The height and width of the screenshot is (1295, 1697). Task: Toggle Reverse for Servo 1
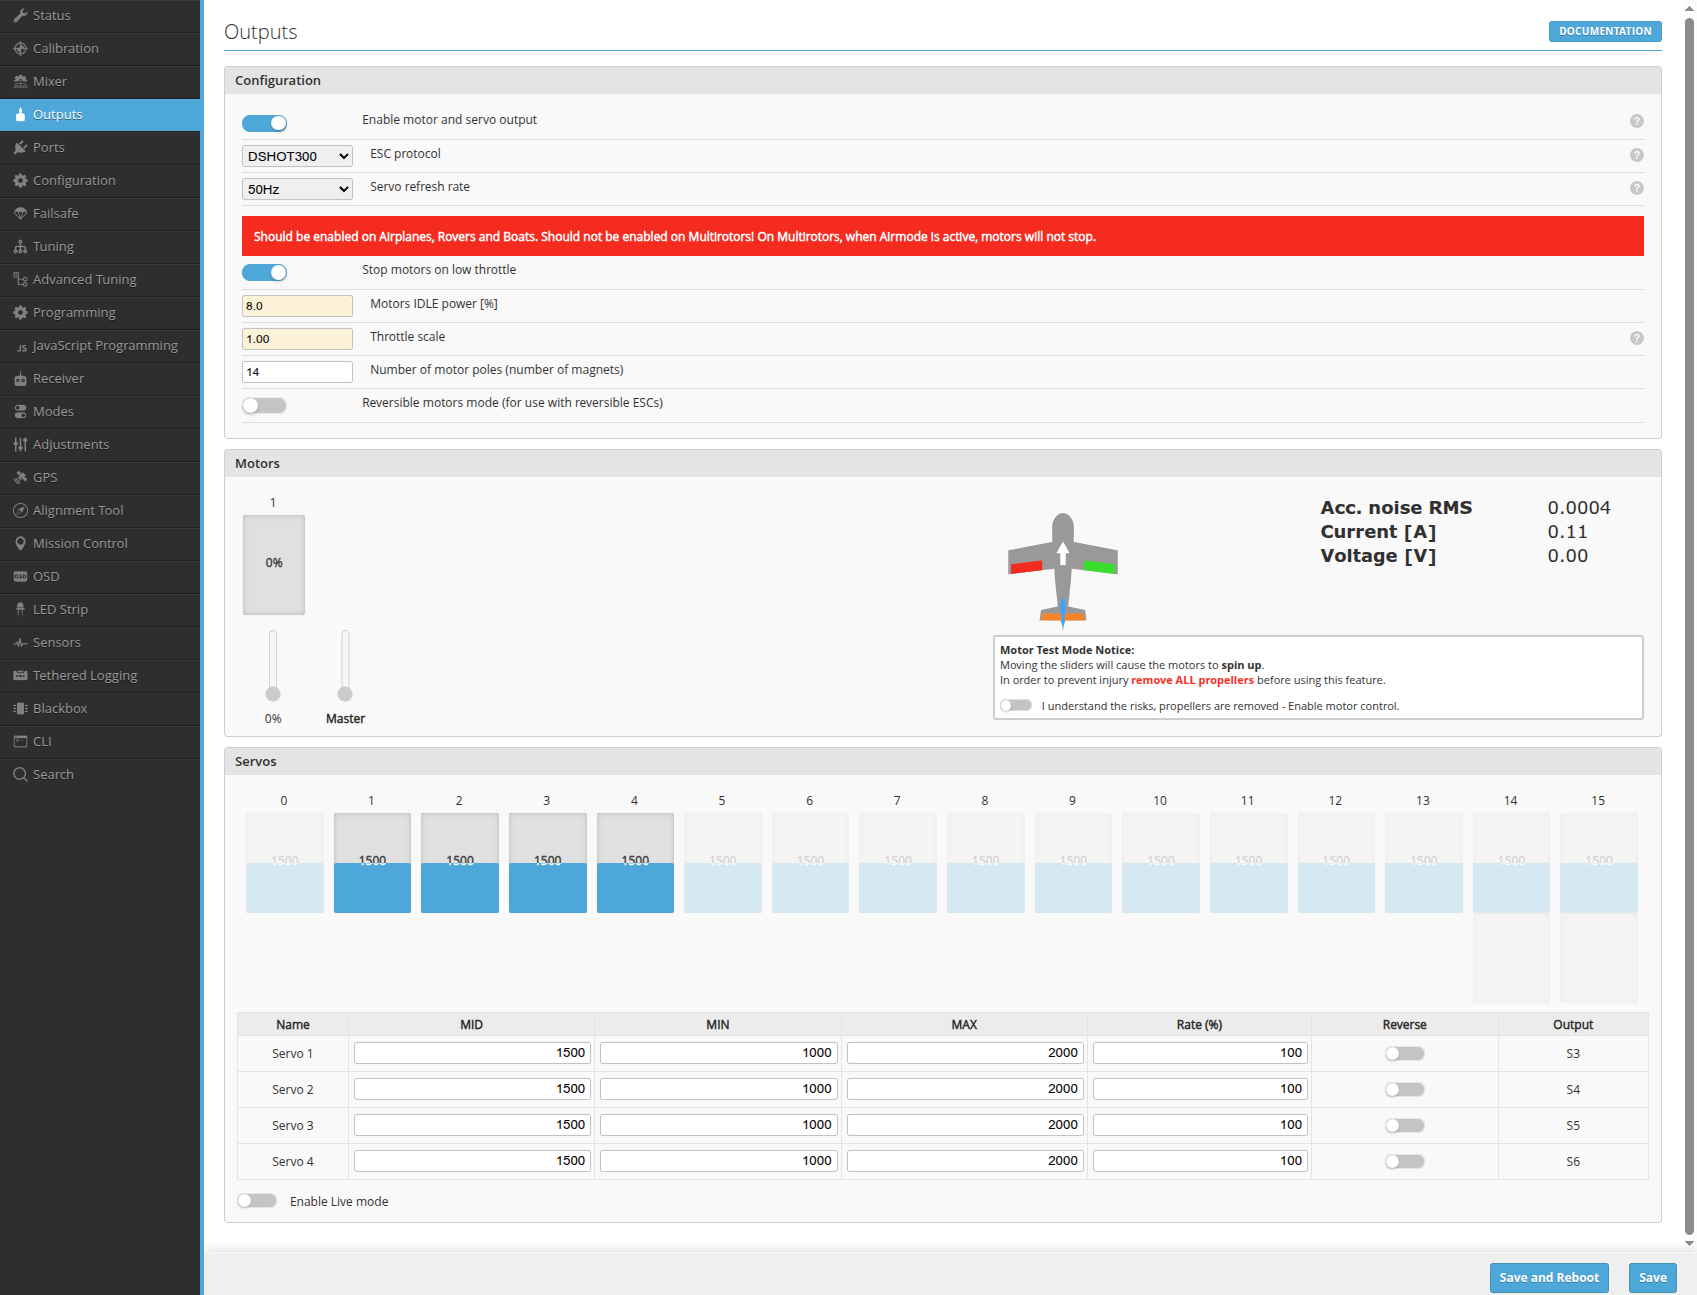point(1404,1053)
